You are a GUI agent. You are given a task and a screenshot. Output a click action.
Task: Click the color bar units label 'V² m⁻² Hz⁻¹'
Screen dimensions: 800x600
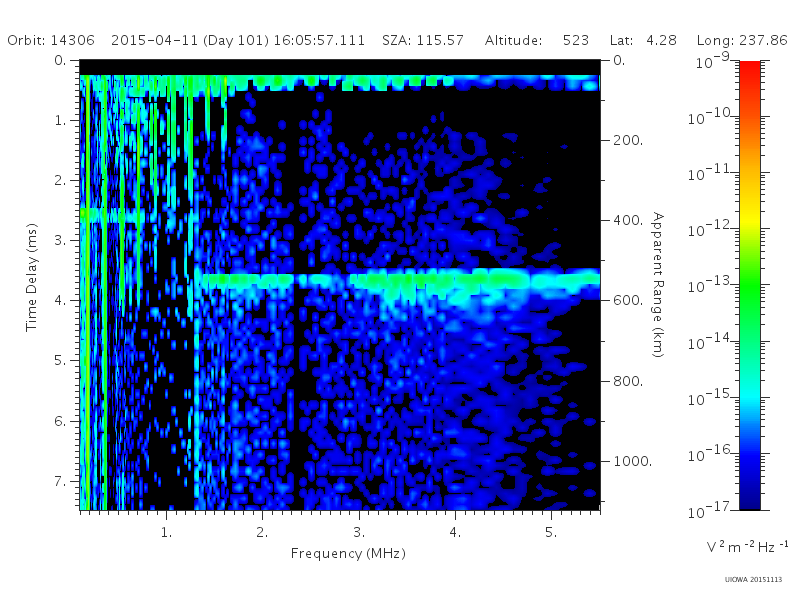click(747, 547)
